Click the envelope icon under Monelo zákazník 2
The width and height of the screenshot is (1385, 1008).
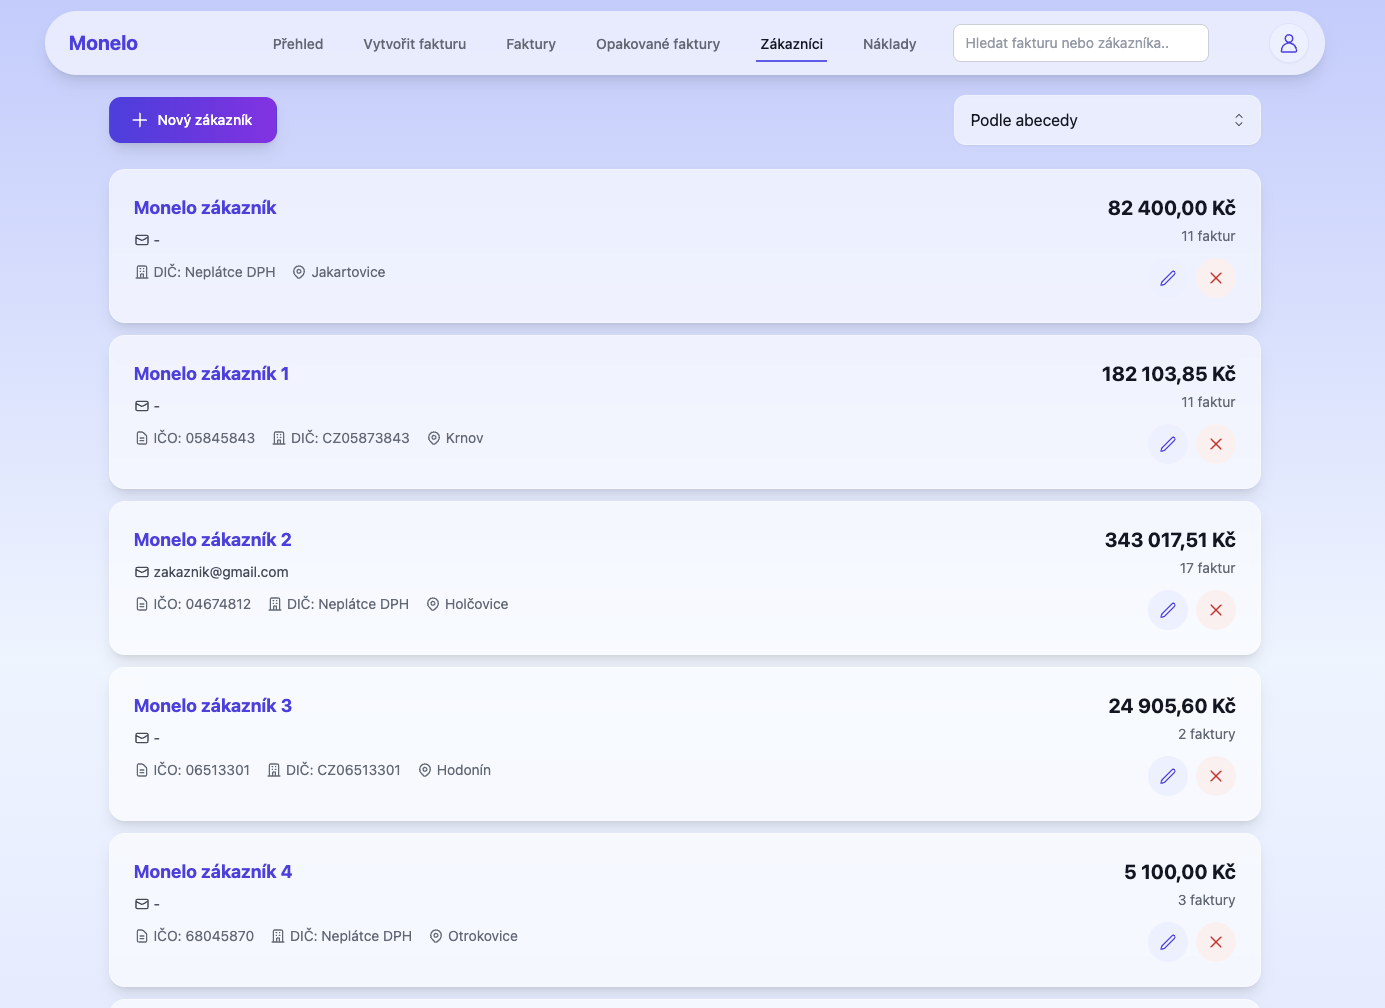[140, 572]
